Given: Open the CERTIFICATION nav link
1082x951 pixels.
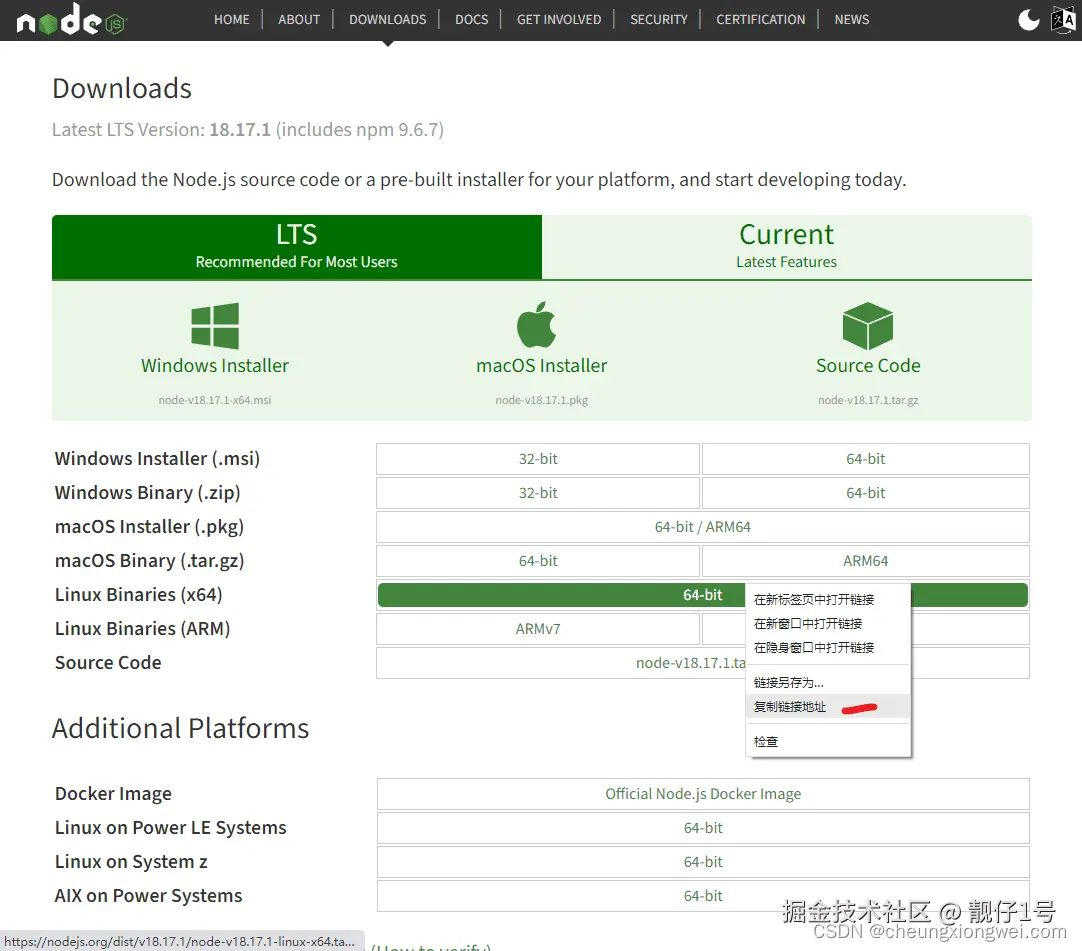Looking at the screenshot, I should [760, 19].
